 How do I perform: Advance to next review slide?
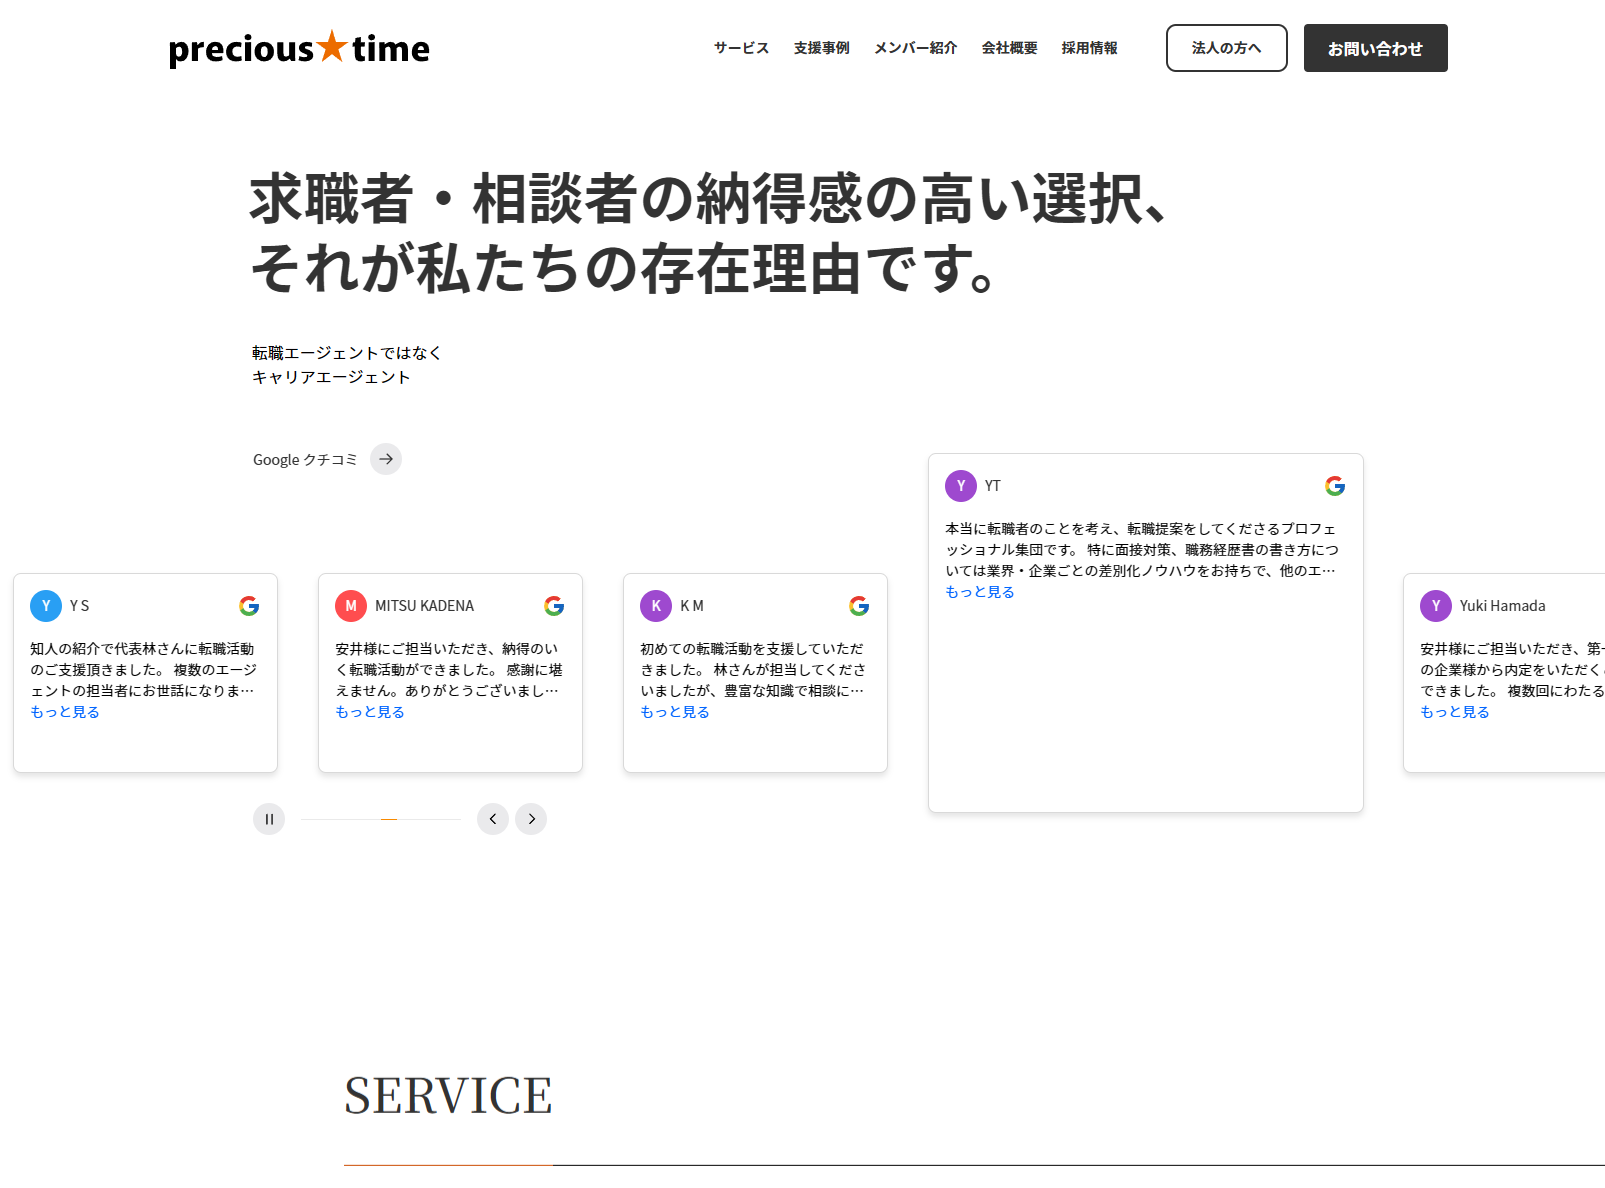pyautogui.click(x=531, y=819)
